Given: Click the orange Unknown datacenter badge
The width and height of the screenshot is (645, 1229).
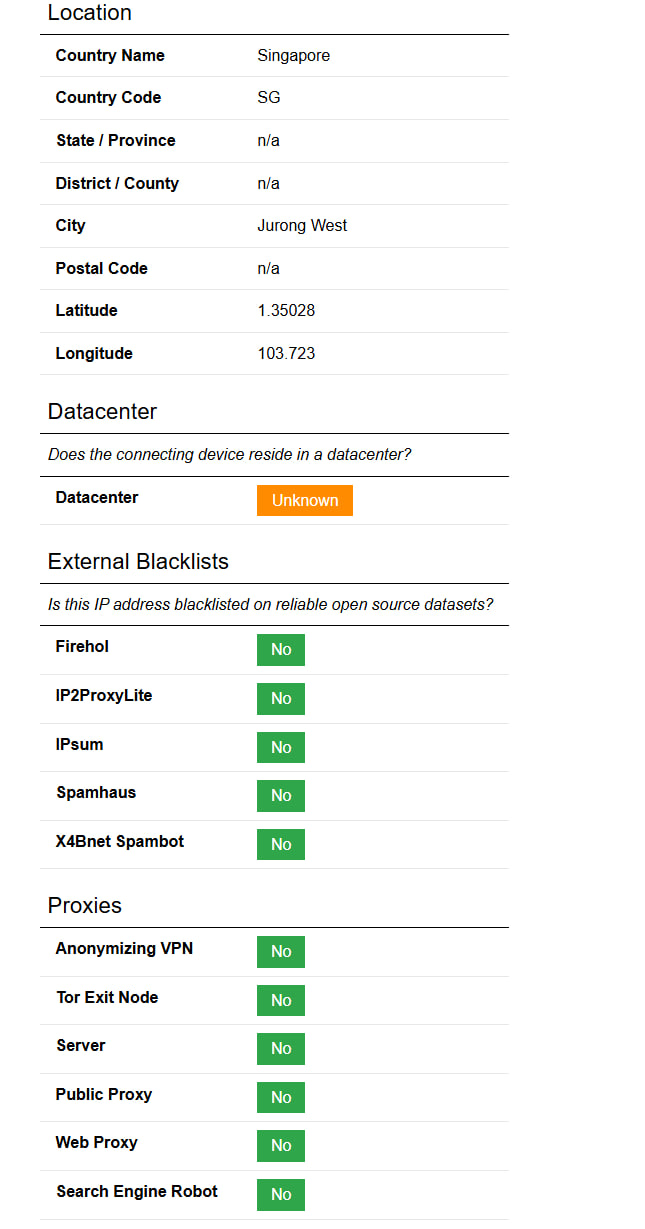Looking at the screenshot, I should [x=305, y=500].
